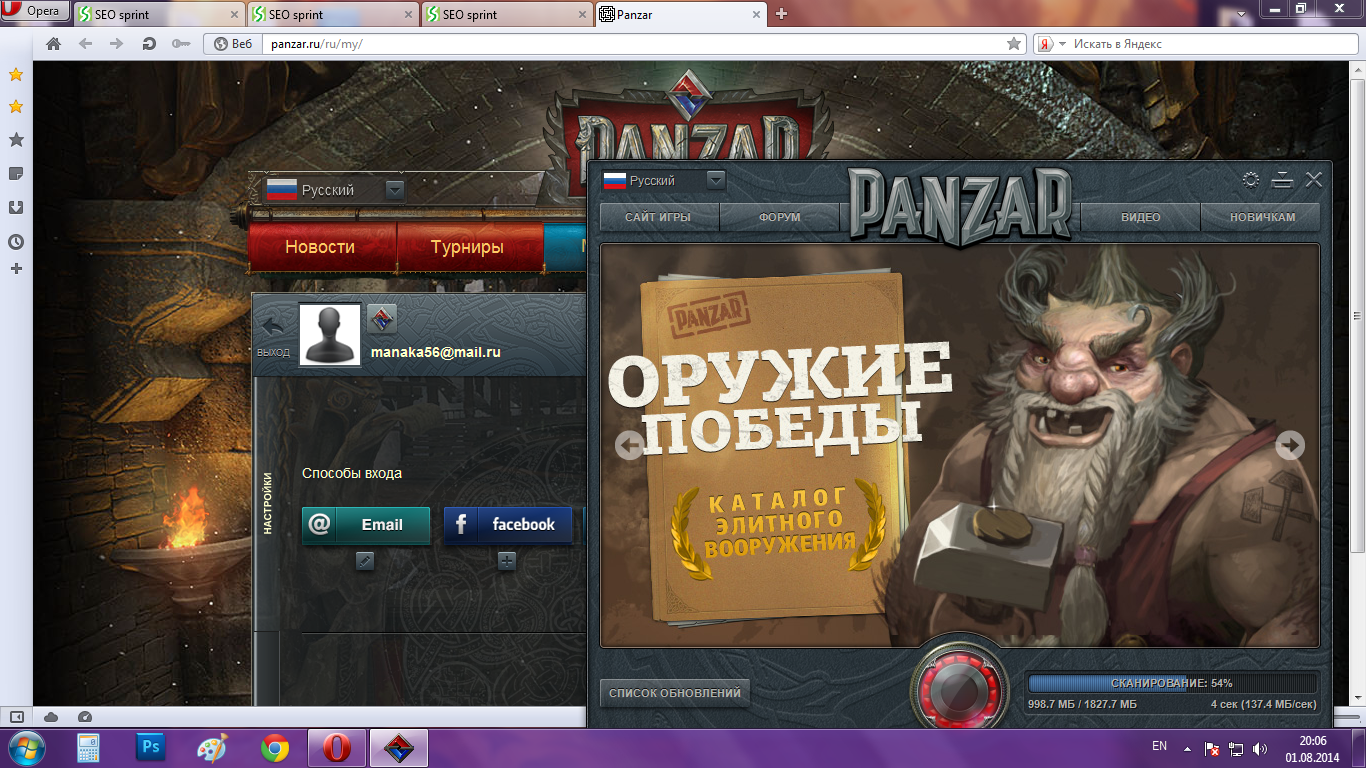Open the Турниры section on the website

(467, 247)
